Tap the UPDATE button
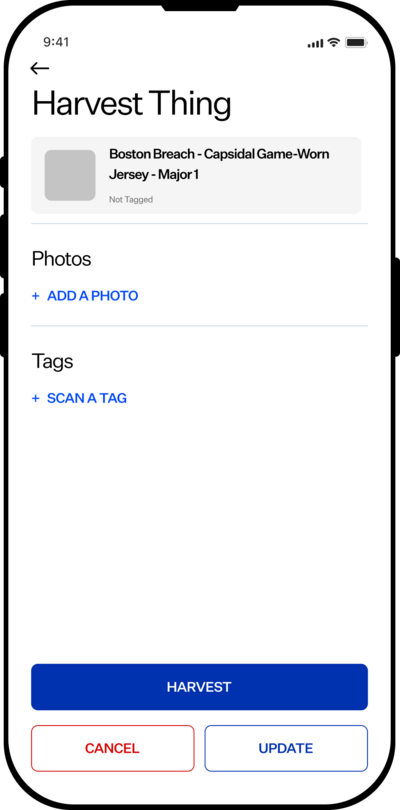400x810 pixels. 286,749
